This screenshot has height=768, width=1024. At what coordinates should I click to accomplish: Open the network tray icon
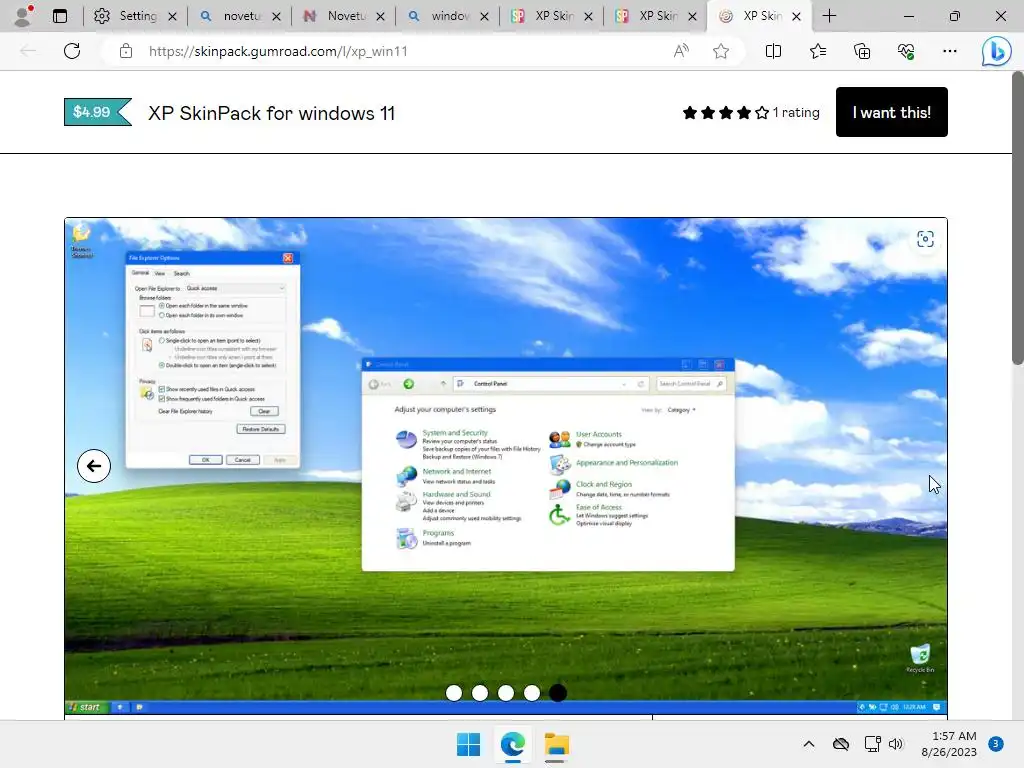point(872,744)
